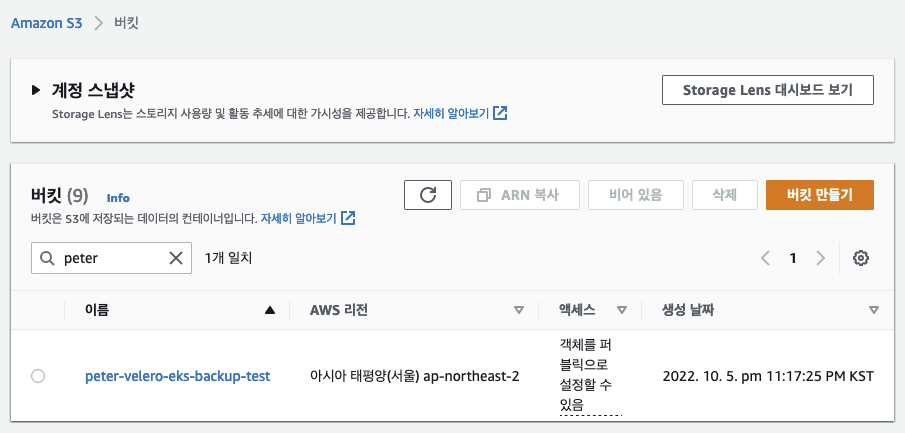Clear the peter search with X icon
The width and height of the screenshot is (905, 433).
pyautogui.click(x=175, y=258)
